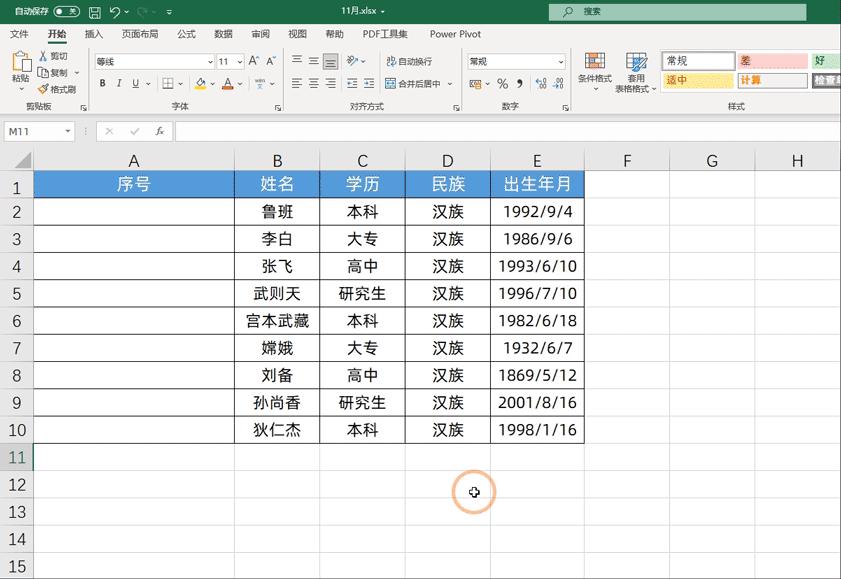Toggle bold formatting with the B icon

(102, 83)
